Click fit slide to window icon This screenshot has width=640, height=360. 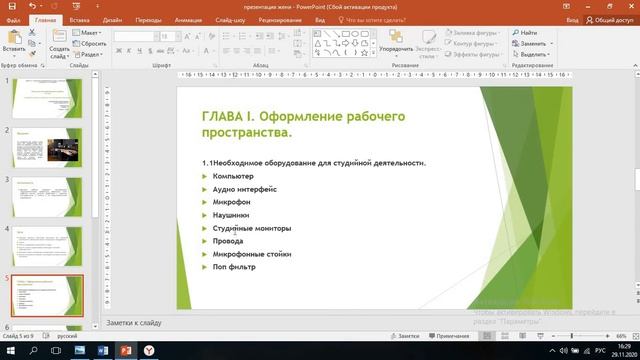(636, 336)
